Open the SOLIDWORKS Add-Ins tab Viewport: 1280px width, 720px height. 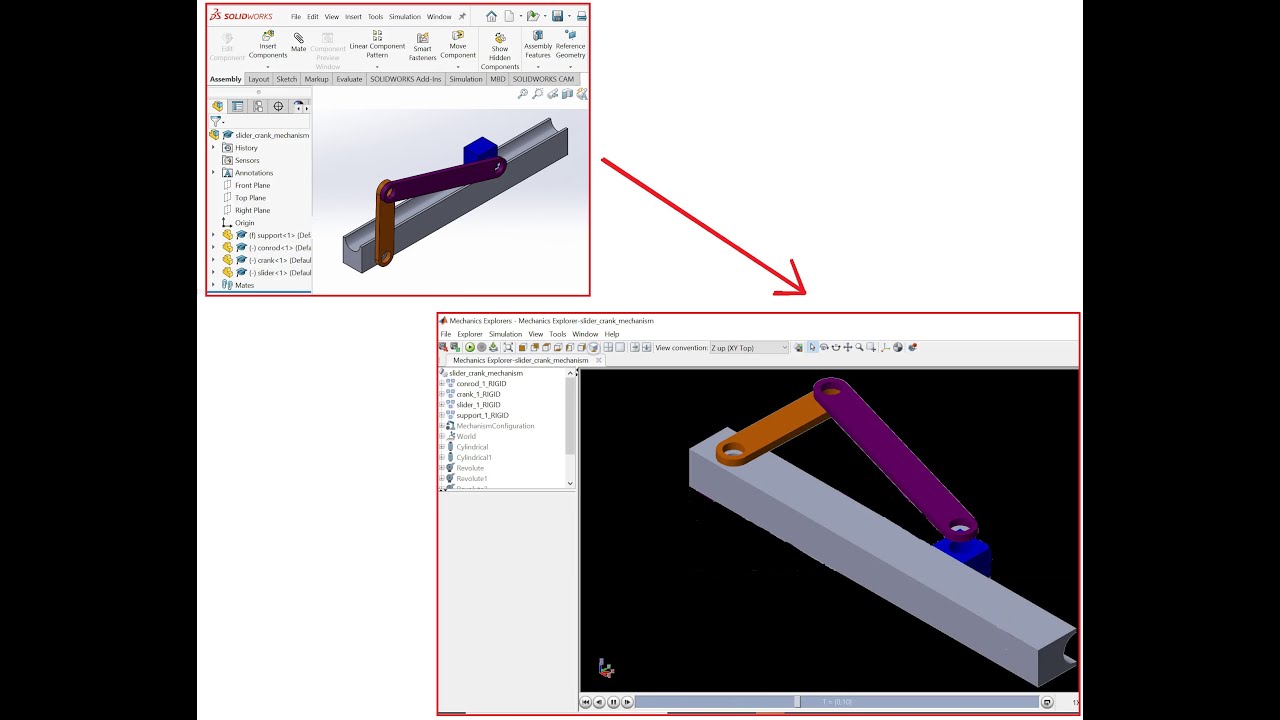405,79
